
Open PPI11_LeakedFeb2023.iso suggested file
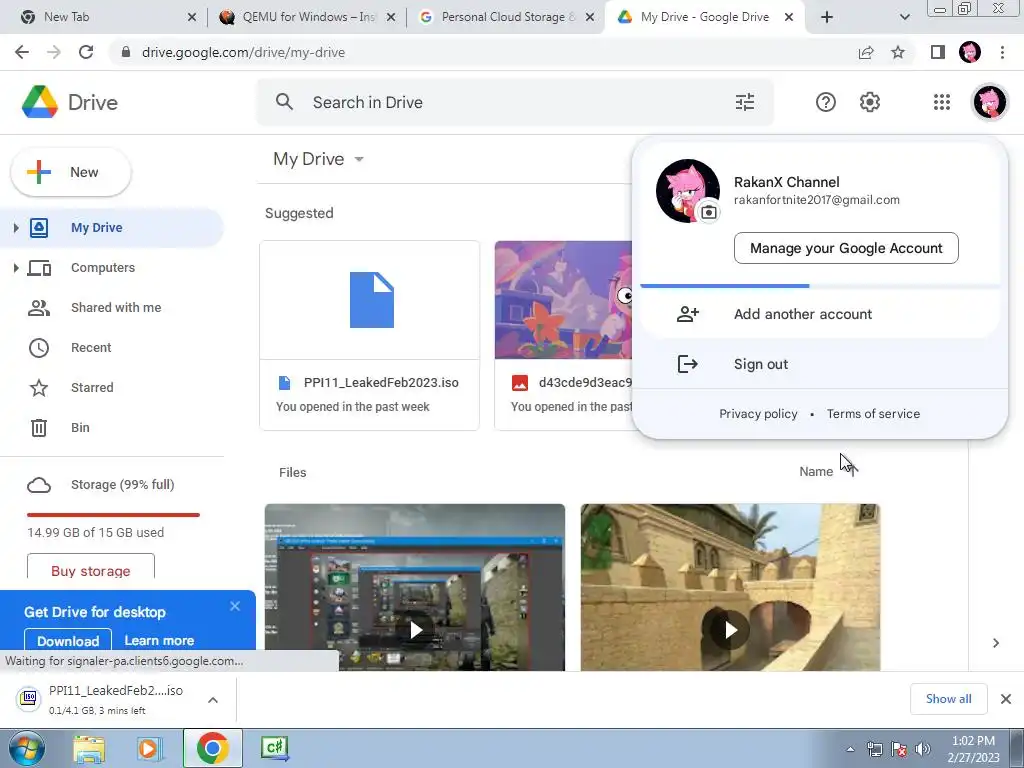pyautogui.click(x=370, y=336)
